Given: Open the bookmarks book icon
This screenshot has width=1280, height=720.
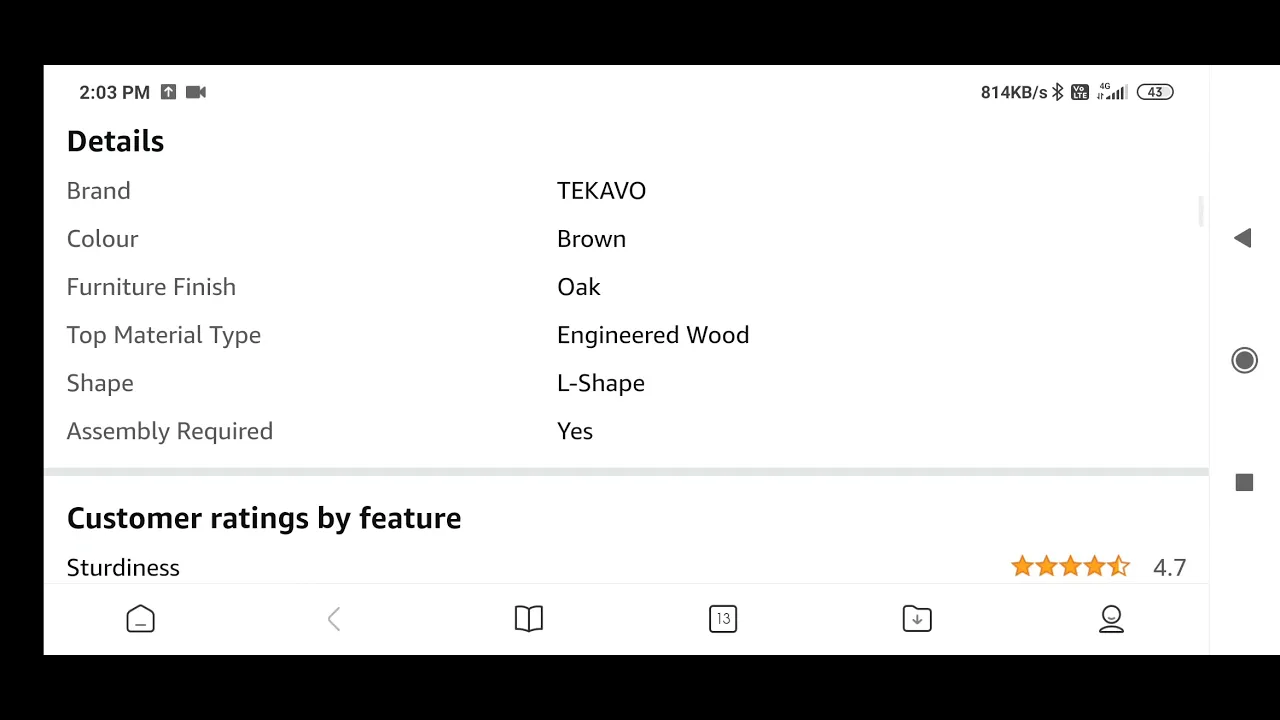Looking at the screenshot, I should point(529,619).
